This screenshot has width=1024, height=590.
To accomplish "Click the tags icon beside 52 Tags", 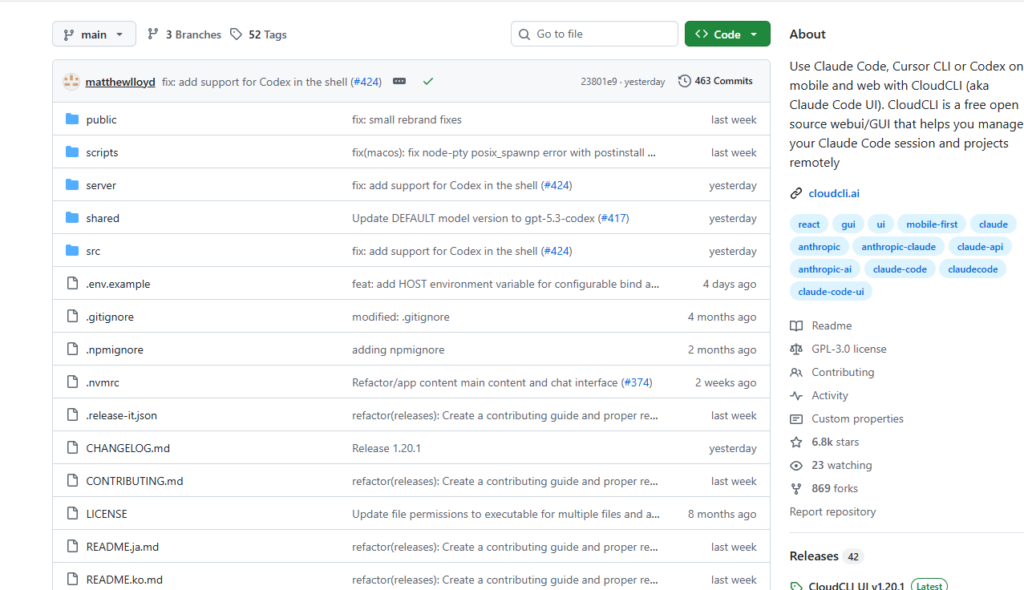I will tap(236, 34).
